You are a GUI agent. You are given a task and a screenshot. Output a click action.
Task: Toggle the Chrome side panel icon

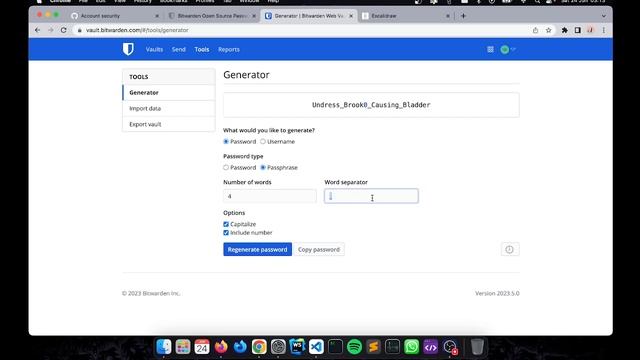(578, 30)
